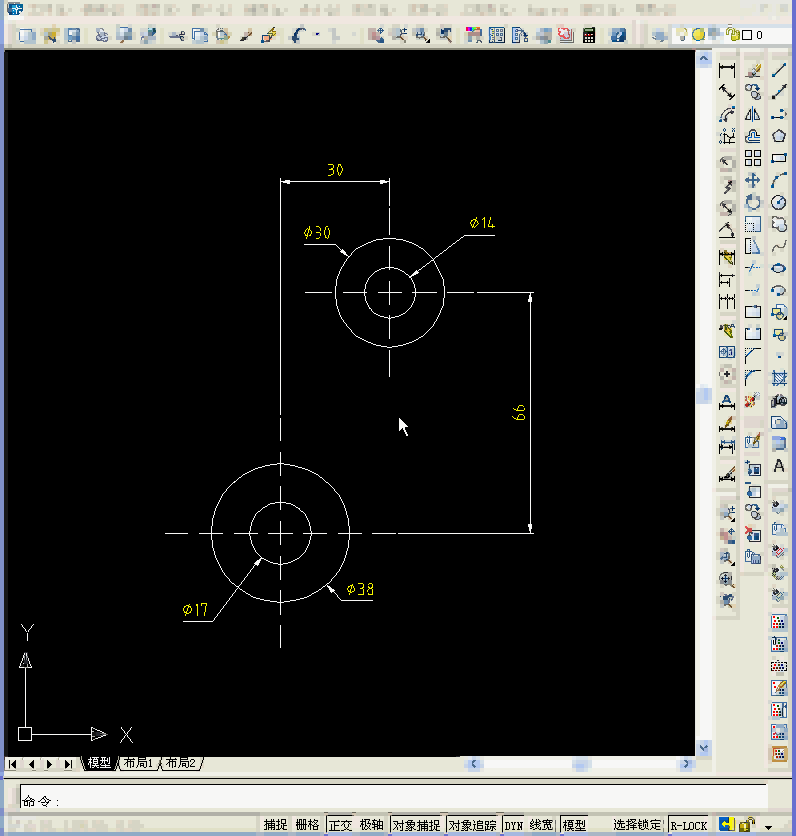This screenshot has width=796, height=836.
Task: Toggle 正交 ortho mode
Action: (340, 825)
